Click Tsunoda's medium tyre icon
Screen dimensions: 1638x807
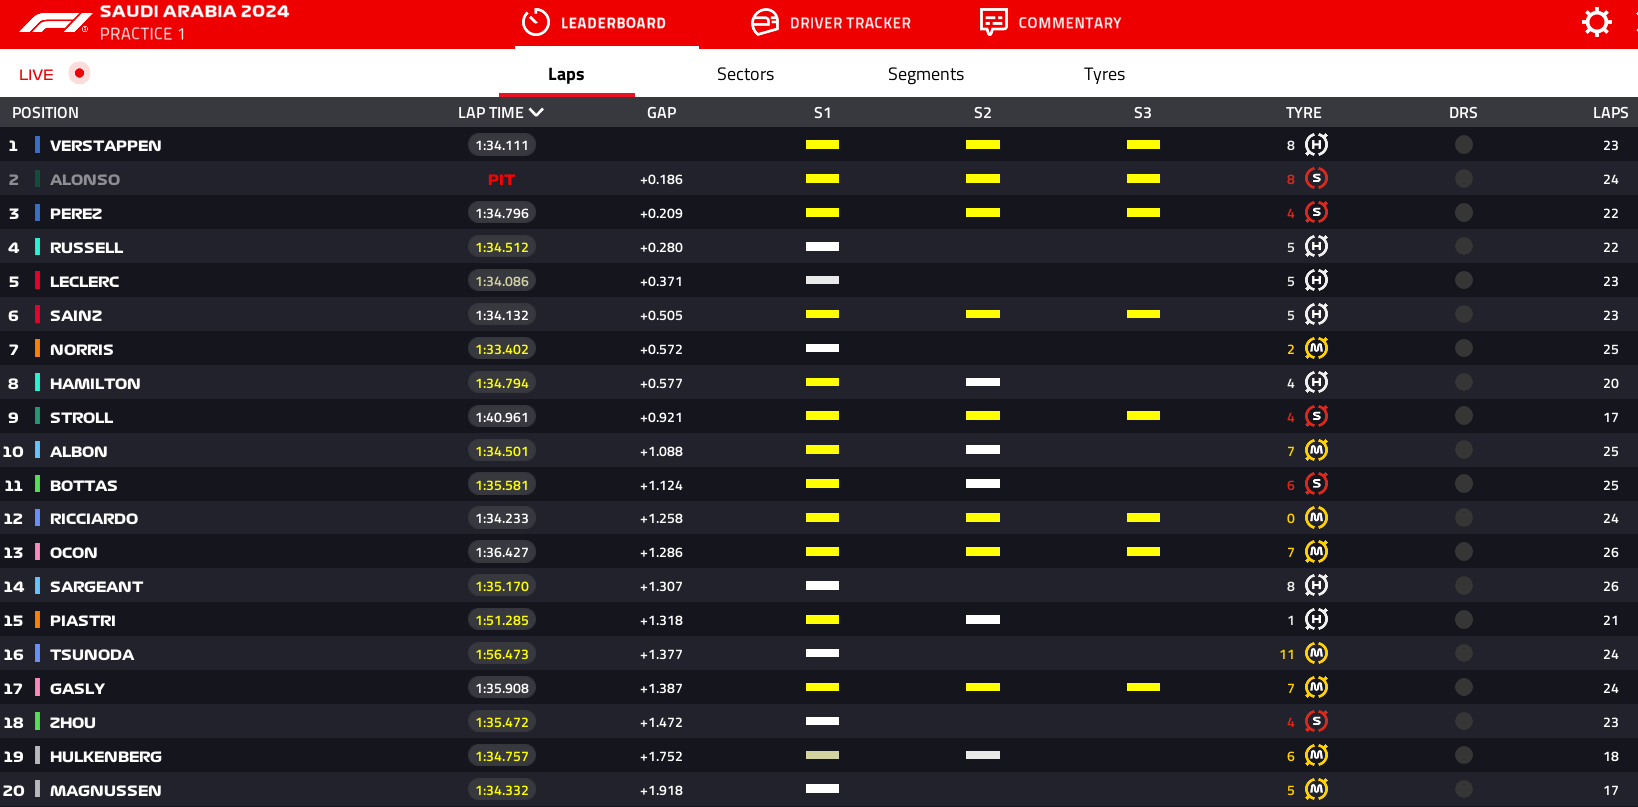pos(1316,654)
